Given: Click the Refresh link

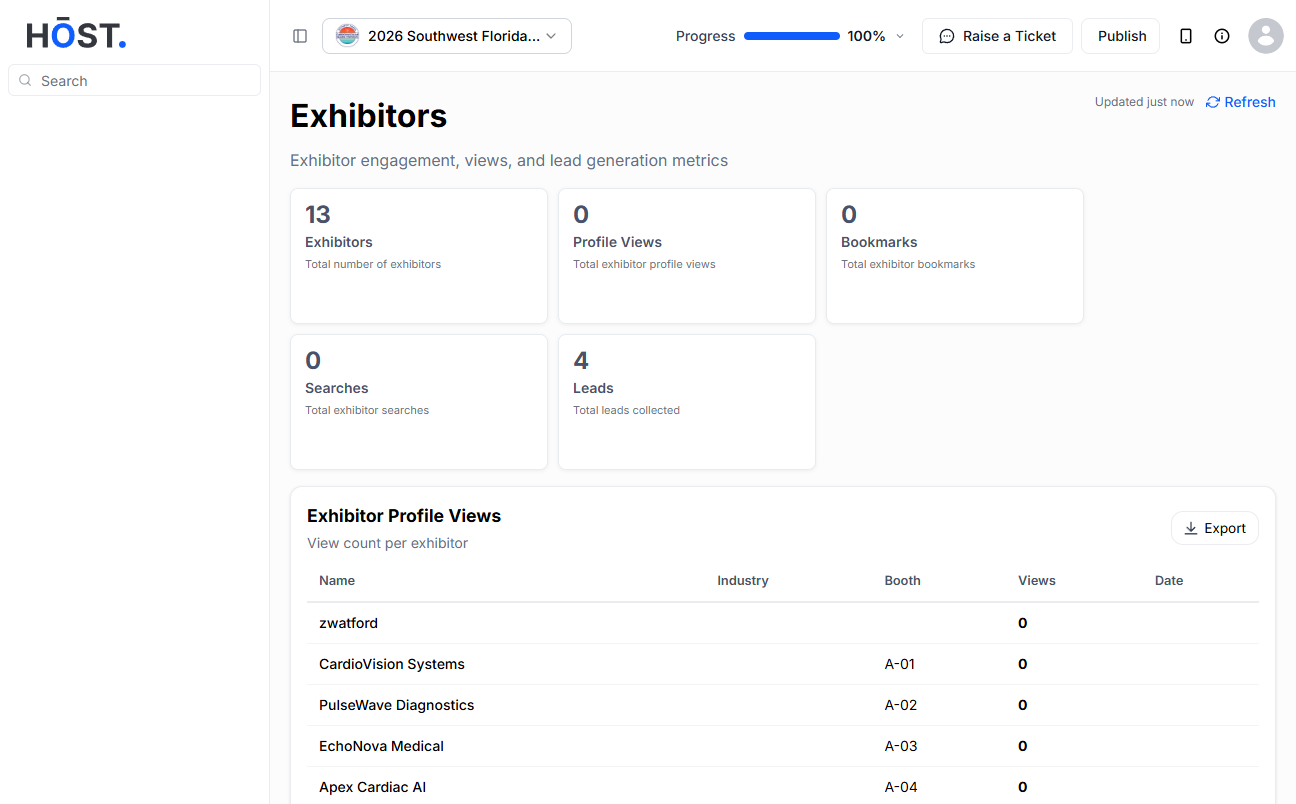Looking at the screenshot, I should [1241, 102].
